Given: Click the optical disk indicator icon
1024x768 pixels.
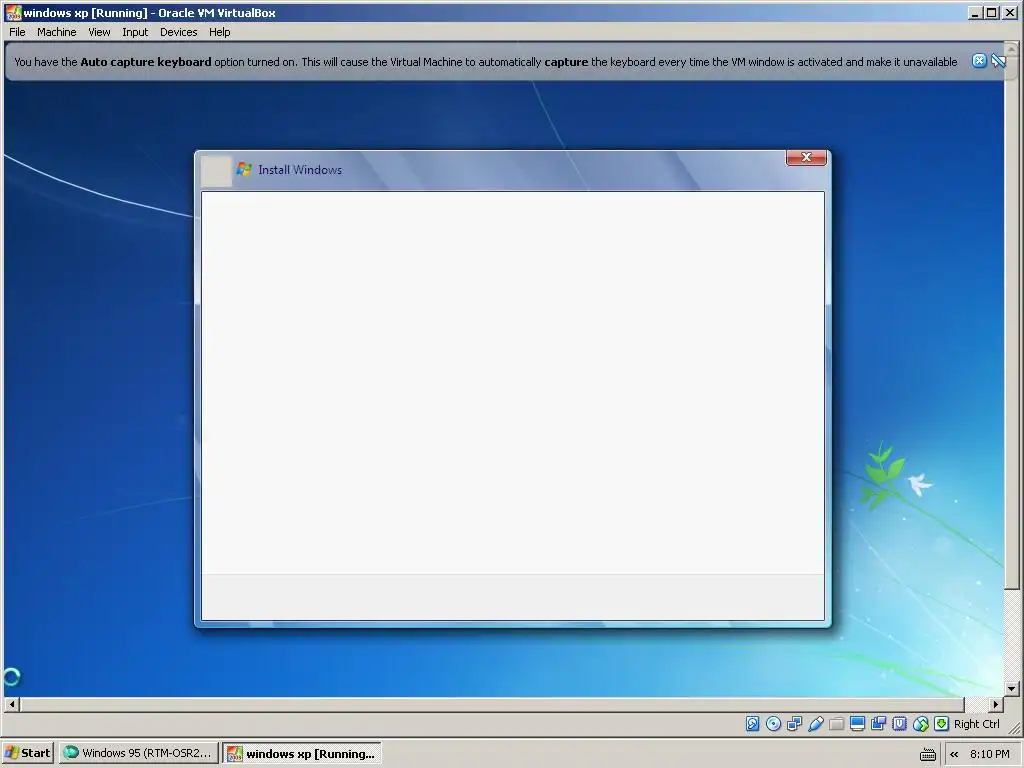Looking at the screenshot, I should click(x=773, y=724).
